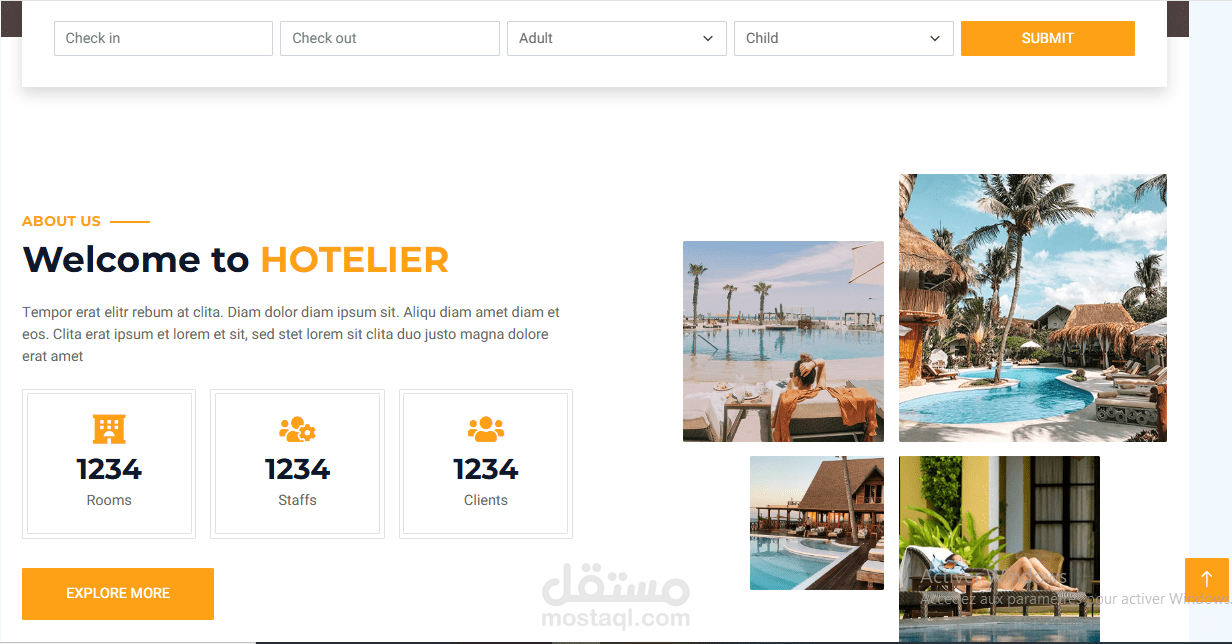This screenshot has width=1232, height=644.
Task: Click the back-to-top arrow button
Action: [1206, 580]
